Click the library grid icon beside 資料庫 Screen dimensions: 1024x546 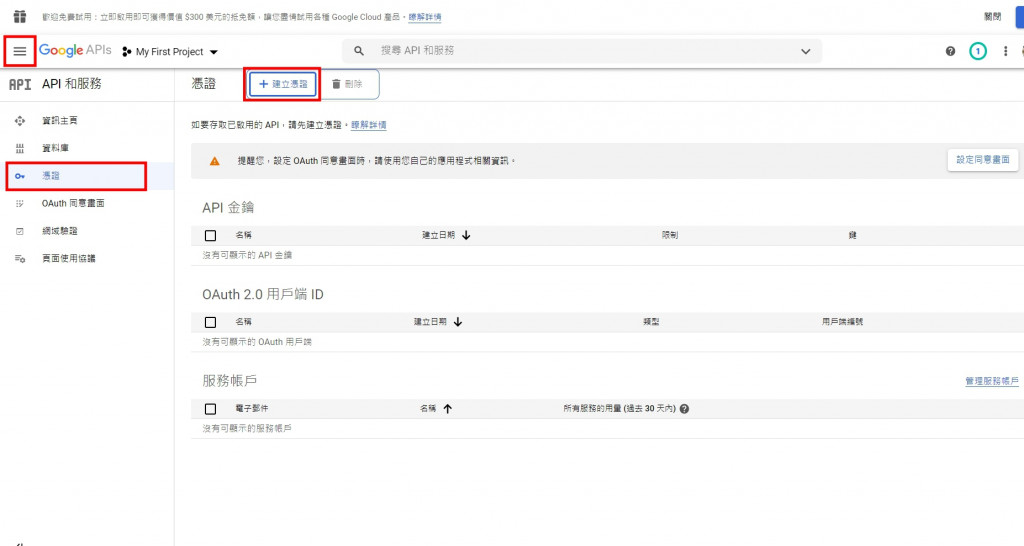click(x=20, y=148)
